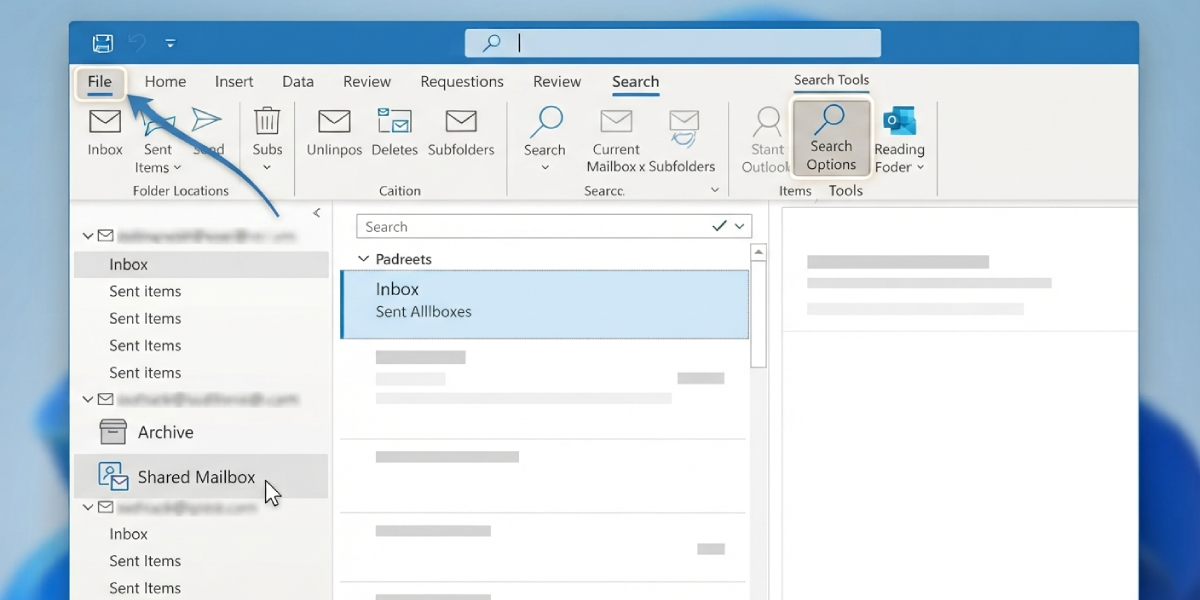Click the Archive box icon
Viewport: 1200px width, 600px height.
click(x=113, y=432)
